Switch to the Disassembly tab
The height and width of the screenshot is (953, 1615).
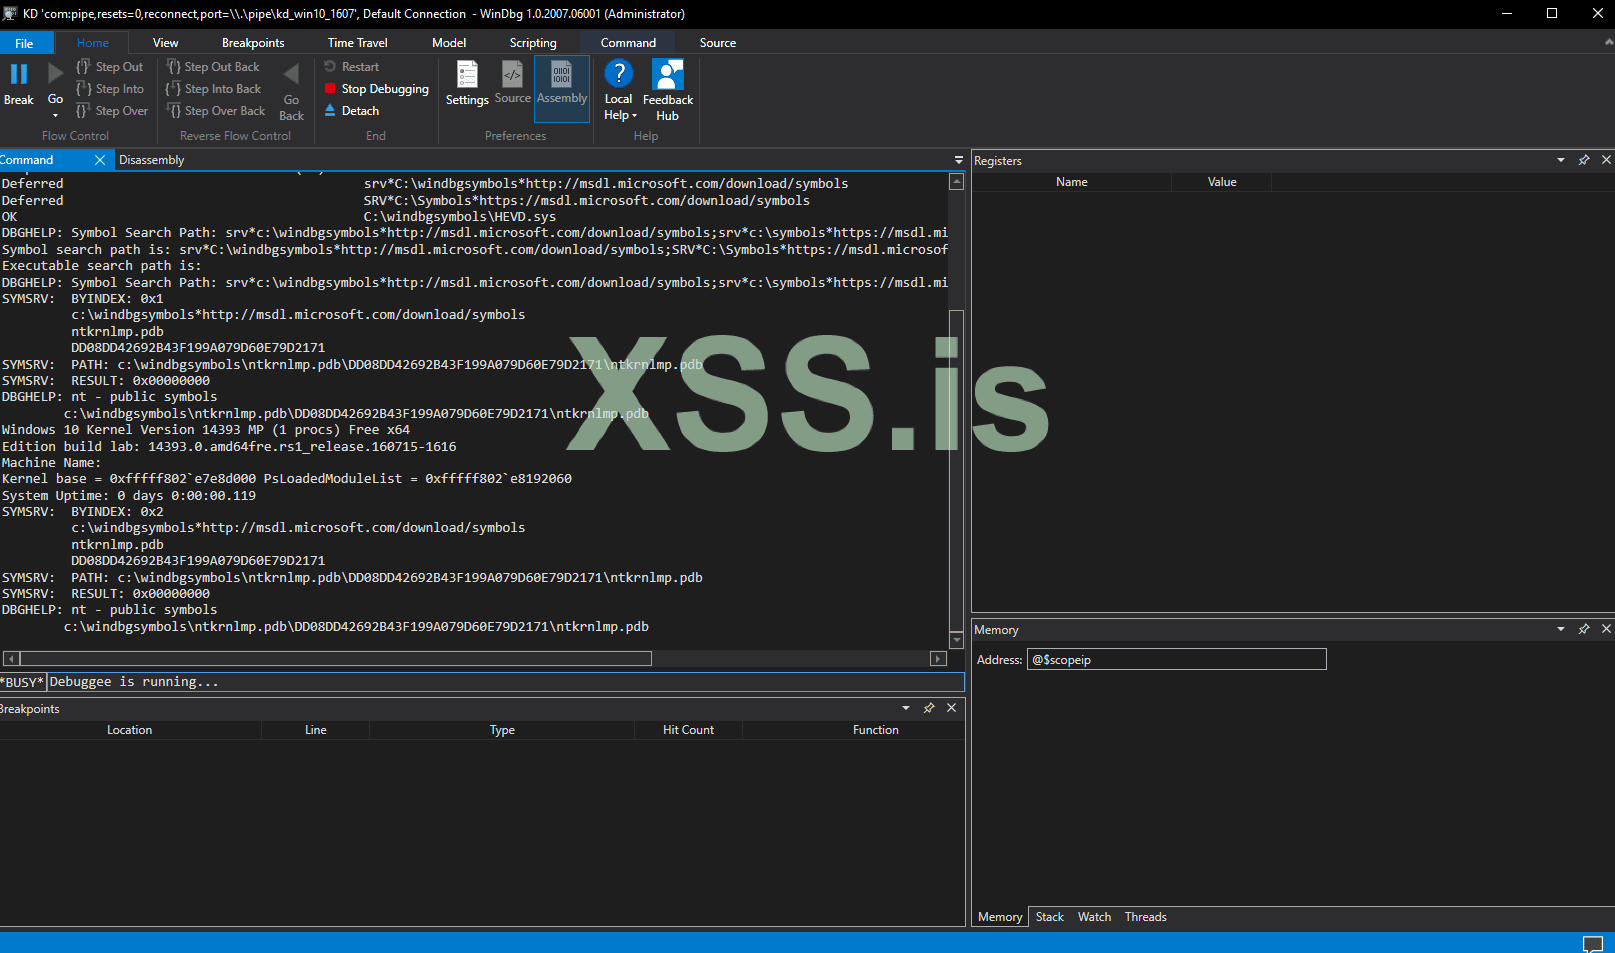pos(152,160)
